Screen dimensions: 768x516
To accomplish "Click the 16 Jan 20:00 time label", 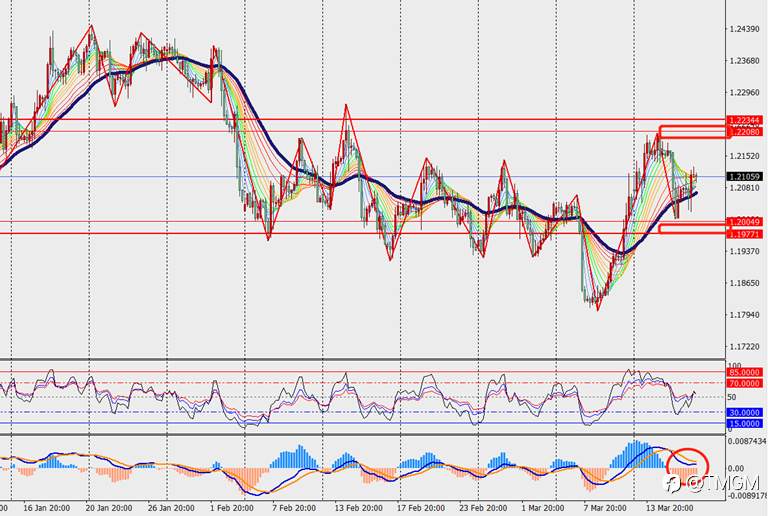I will (x=47, y=508).
